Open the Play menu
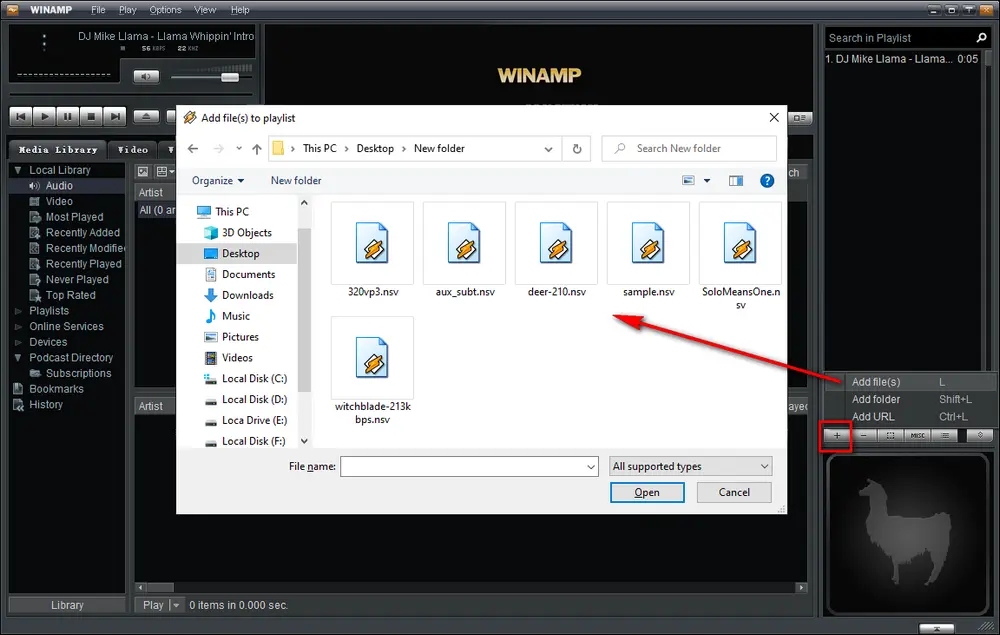Viewport: 1000px width, 635px height. [x=128, y=10]
